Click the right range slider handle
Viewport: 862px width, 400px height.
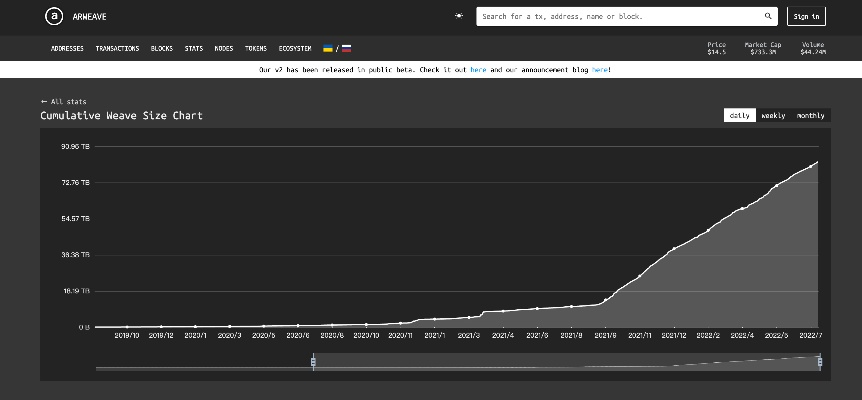[x=820, y=362]
